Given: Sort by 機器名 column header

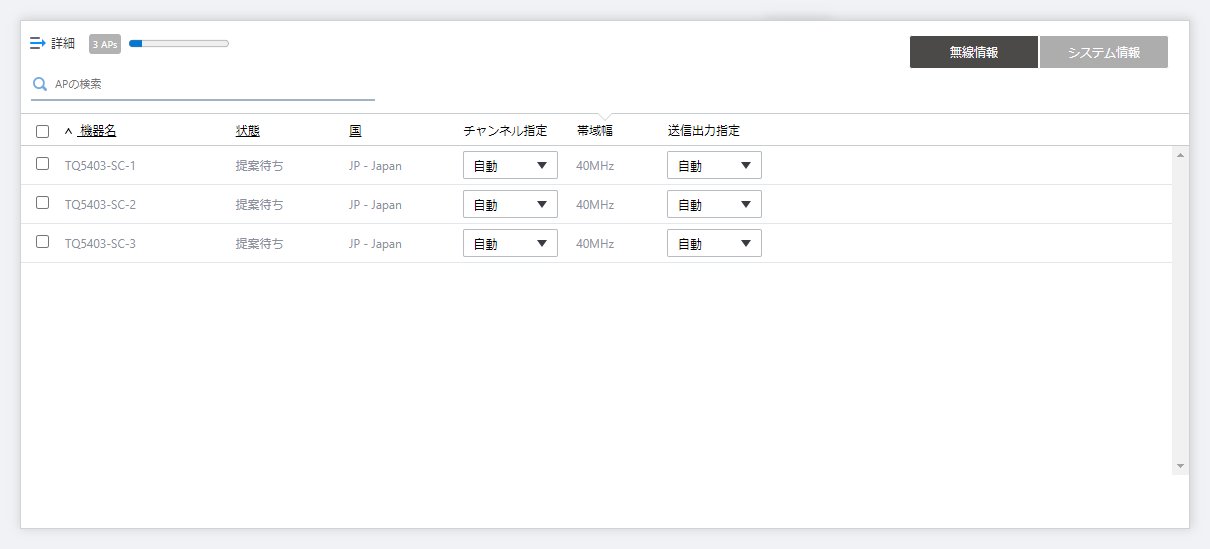Looking at the screenshot, I should (x=97, y=131).
